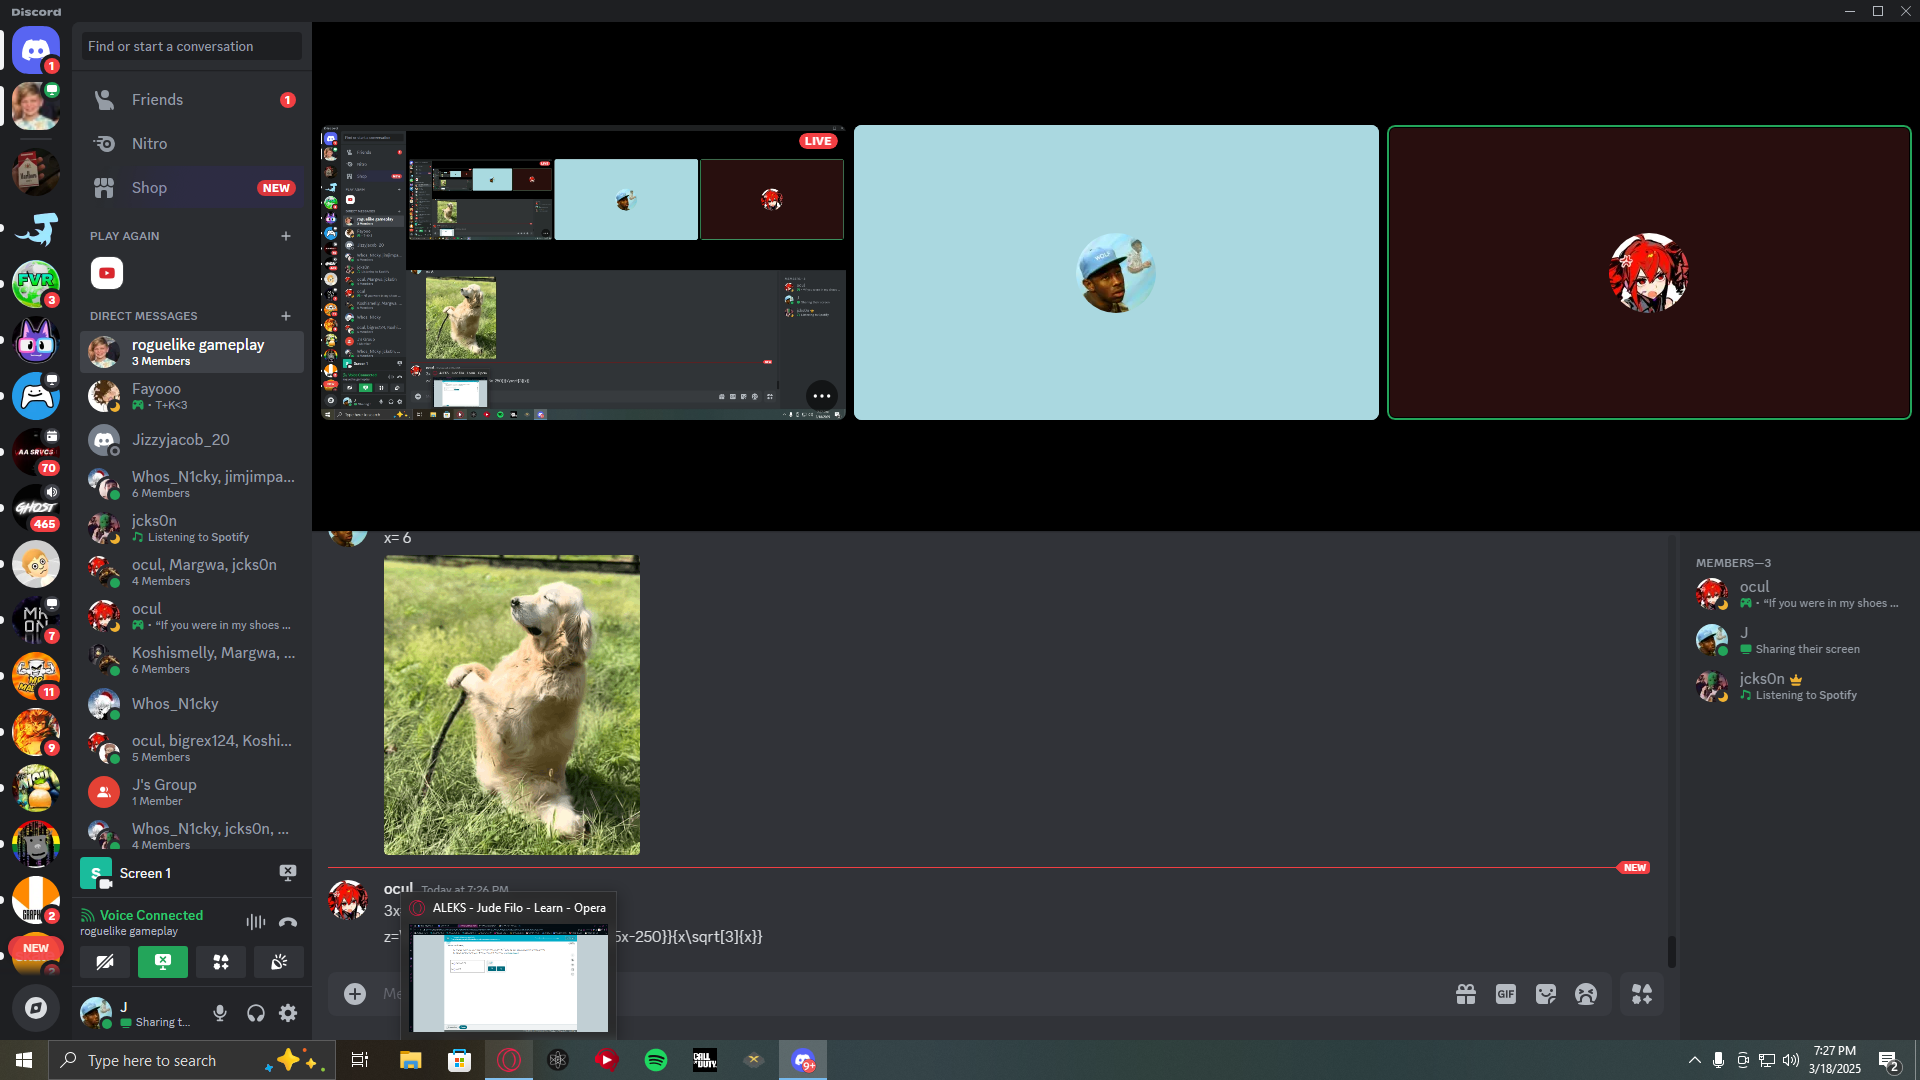The height and width of the screenshot is (1080, 1920).
Task: Focus the light-blue avatar video tile
Action: [x=1116, y=272]
